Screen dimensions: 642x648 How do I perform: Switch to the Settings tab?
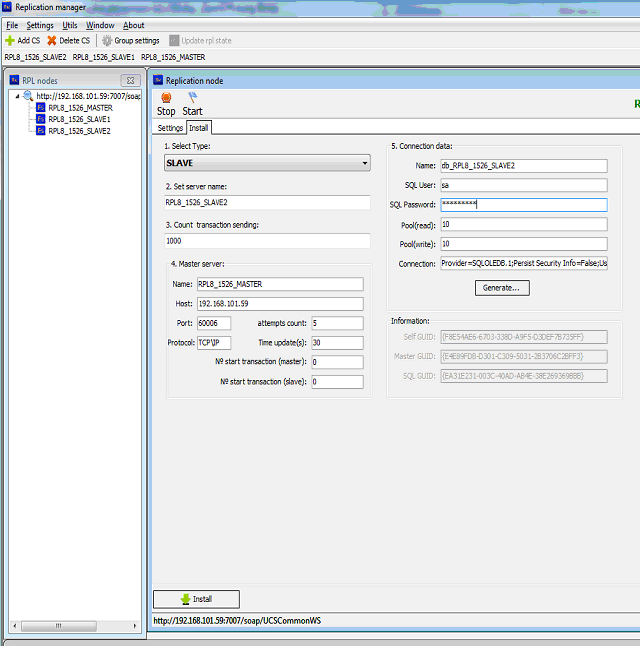point(170,128)
